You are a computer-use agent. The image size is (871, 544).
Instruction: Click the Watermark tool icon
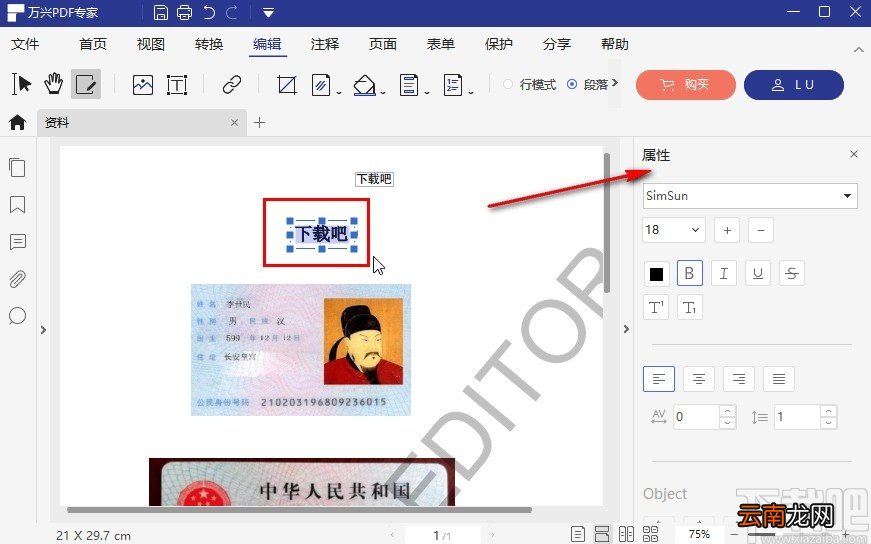click(x=321, y=84)
